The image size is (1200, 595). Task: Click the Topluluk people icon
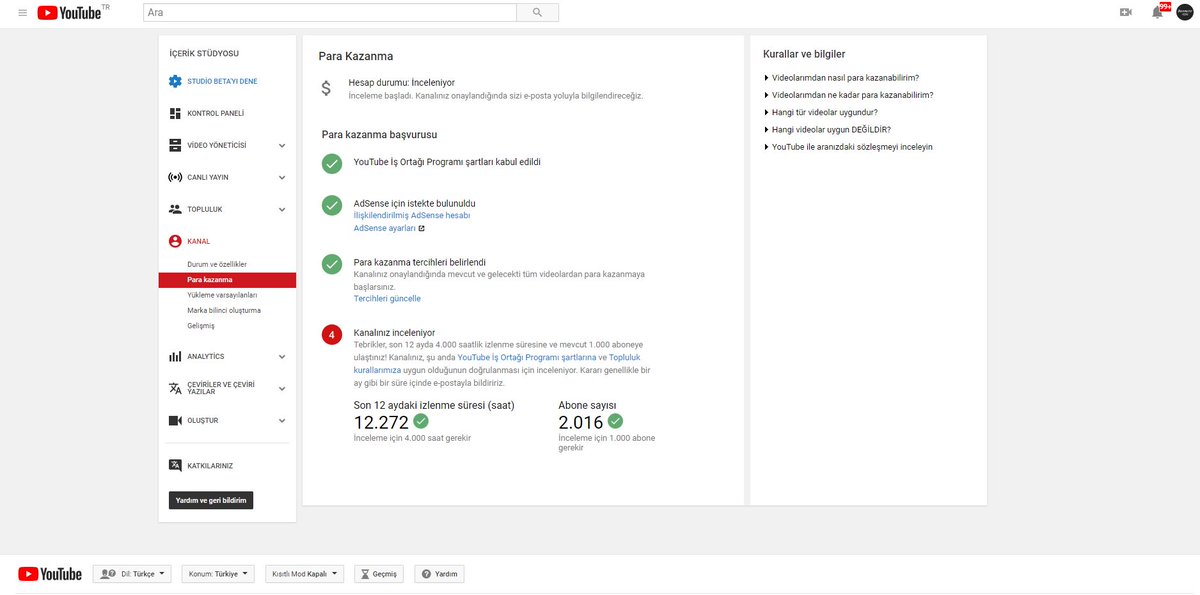175,209
